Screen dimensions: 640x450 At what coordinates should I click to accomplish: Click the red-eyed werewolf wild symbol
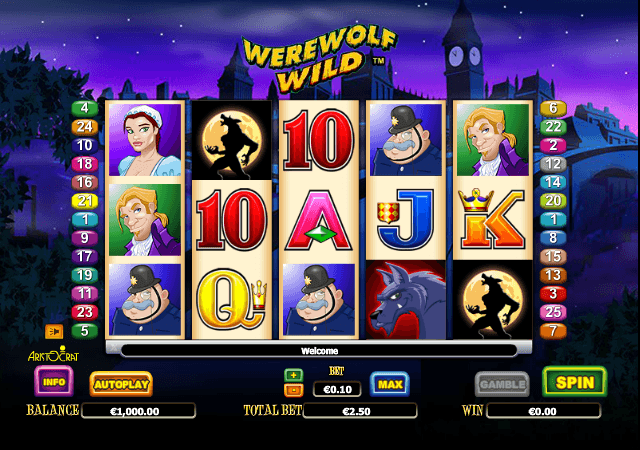coord(406,300)
